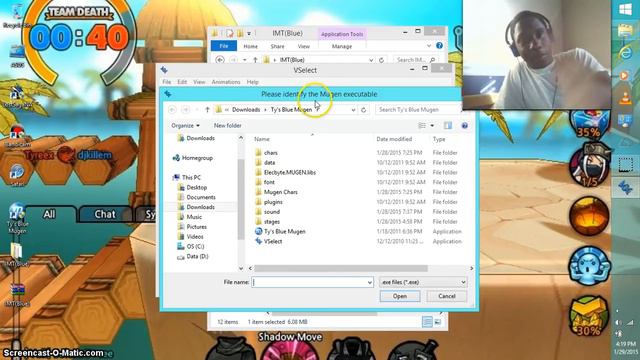Change the file view layout icon
640x360 pixels.
[x=422, y=126]
